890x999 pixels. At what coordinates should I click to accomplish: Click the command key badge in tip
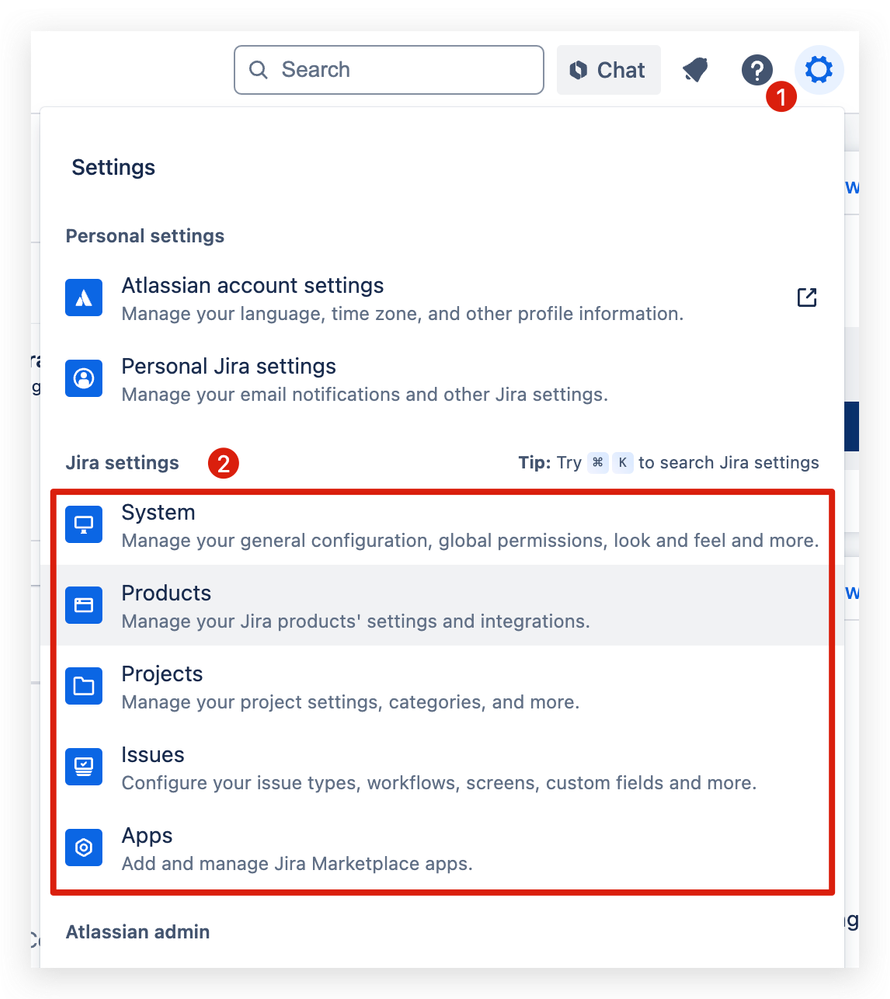(x=598, y=463)
